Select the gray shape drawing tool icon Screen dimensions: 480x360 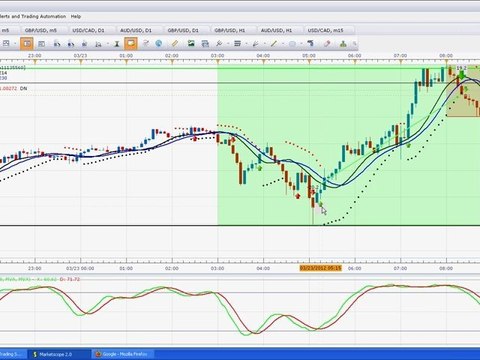[x=292, y=44]
